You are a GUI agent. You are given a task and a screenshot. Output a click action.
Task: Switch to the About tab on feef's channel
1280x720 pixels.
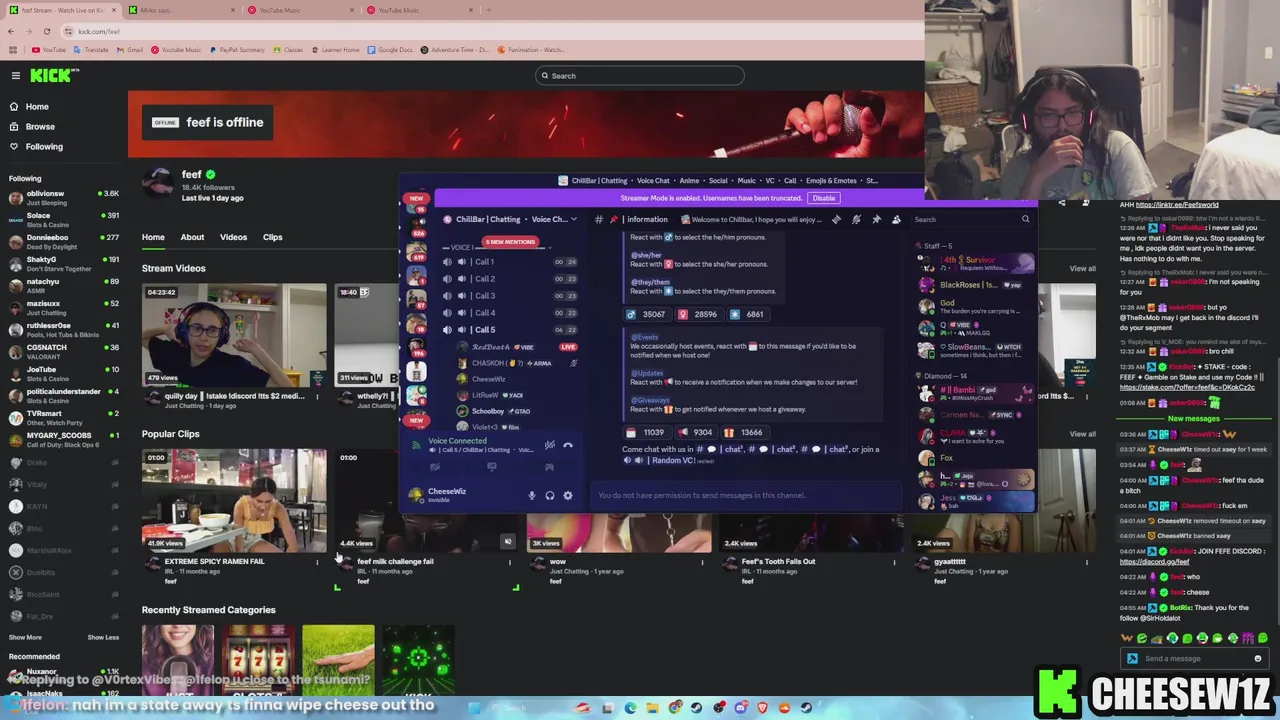point(192,237)
